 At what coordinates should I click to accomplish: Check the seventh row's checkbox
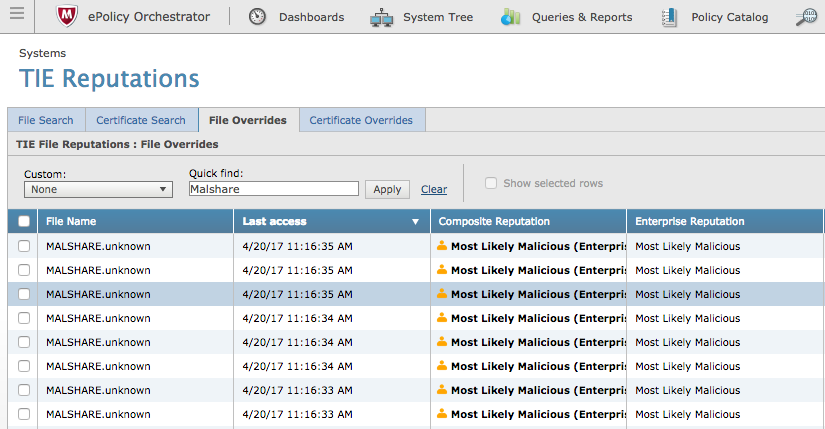(x=24, y=390)
